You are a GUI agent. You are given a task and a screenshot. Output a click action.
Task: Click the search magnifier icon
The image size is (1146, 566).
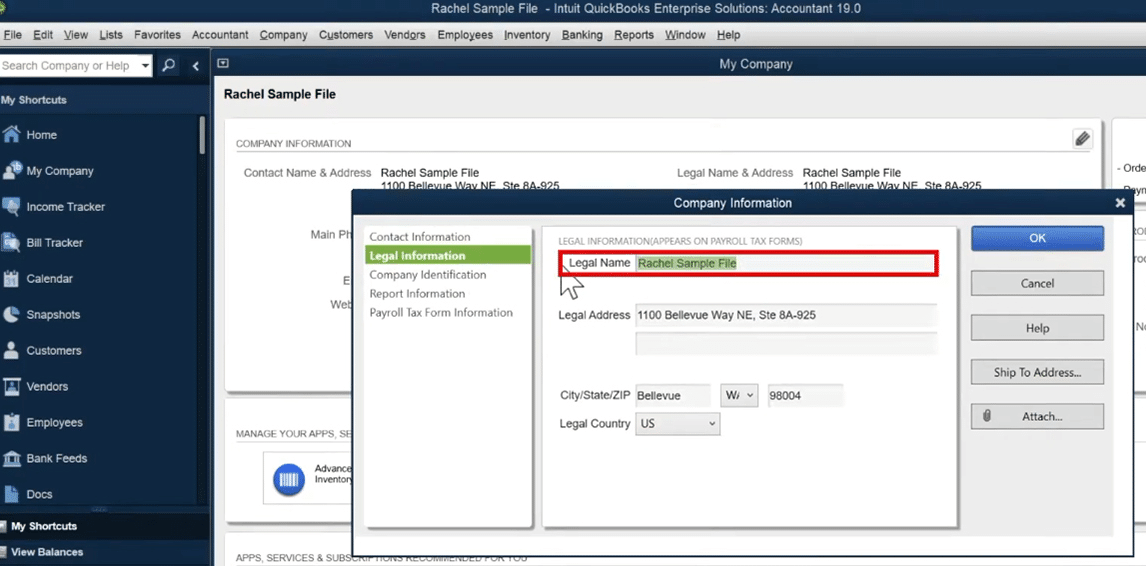point(169,65)
